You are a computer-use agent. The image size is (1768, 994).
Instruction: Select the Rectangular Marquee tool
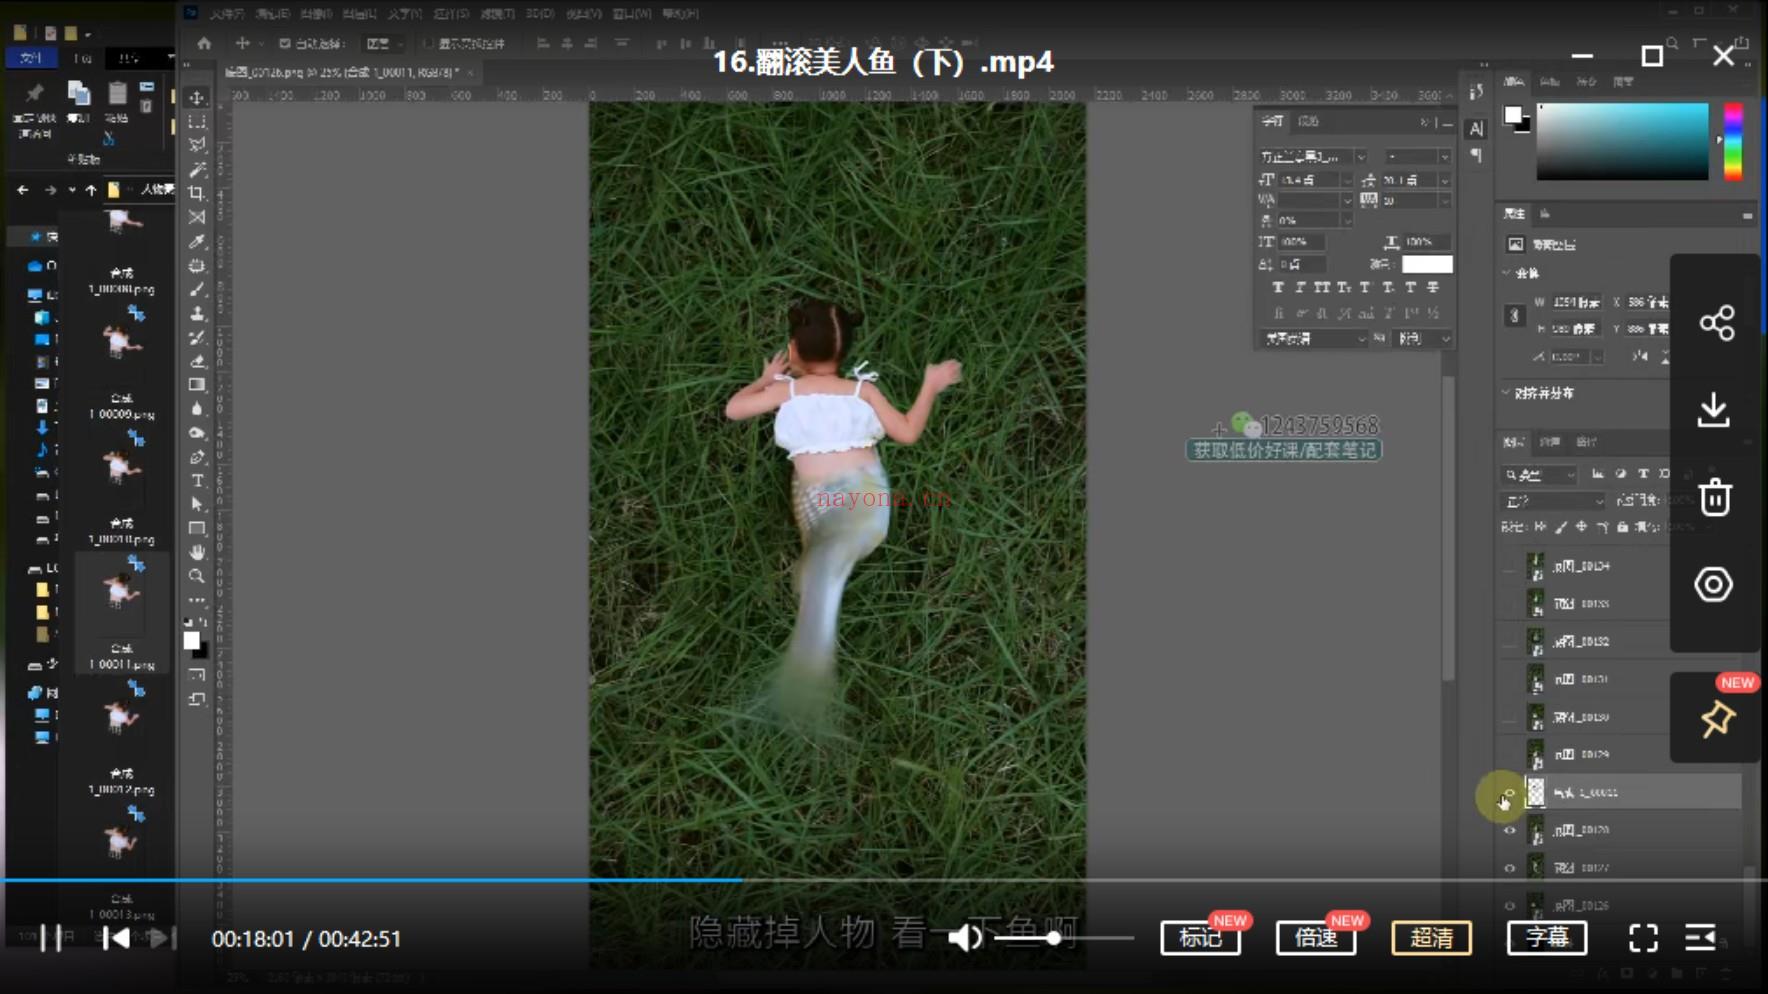(x=197, y=121)
